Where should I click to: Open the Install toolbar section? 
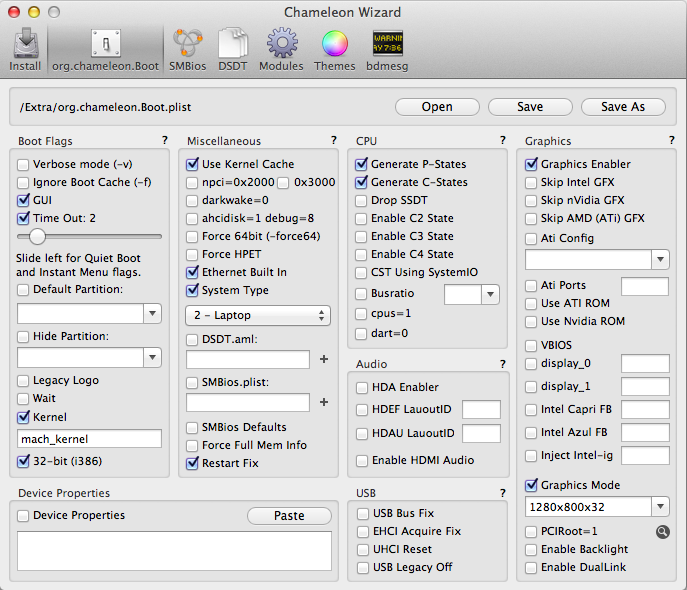(25, 49)
